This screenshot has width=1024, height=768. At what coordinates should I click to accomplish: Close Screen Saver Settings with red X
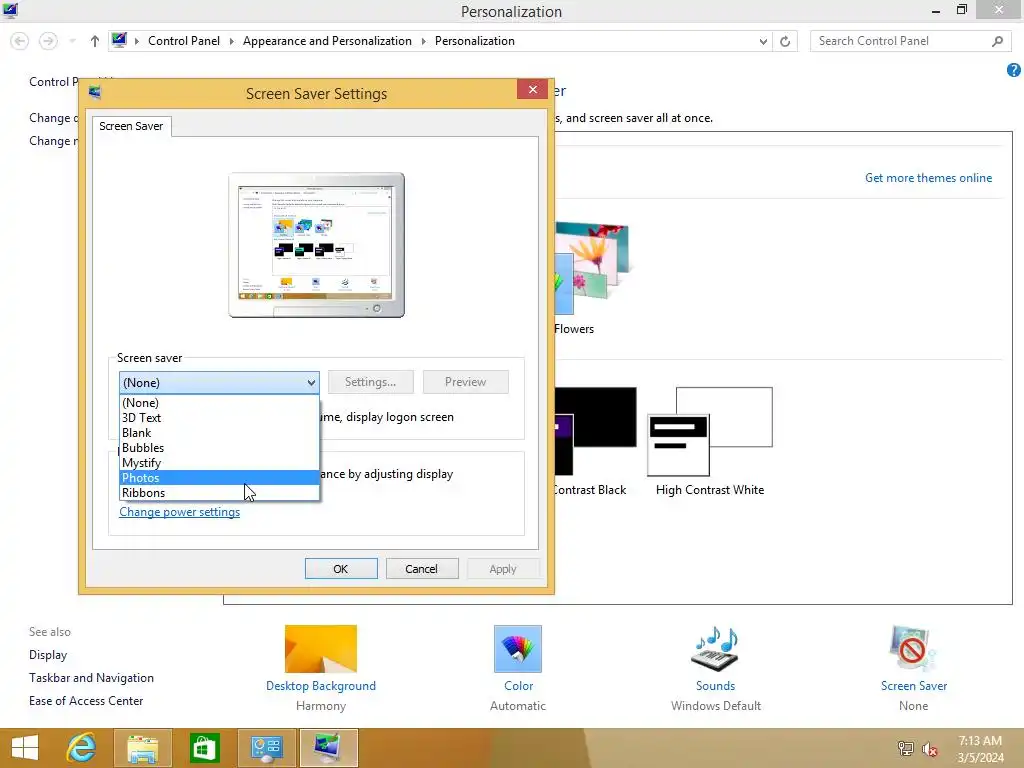[x=532, y=89]
